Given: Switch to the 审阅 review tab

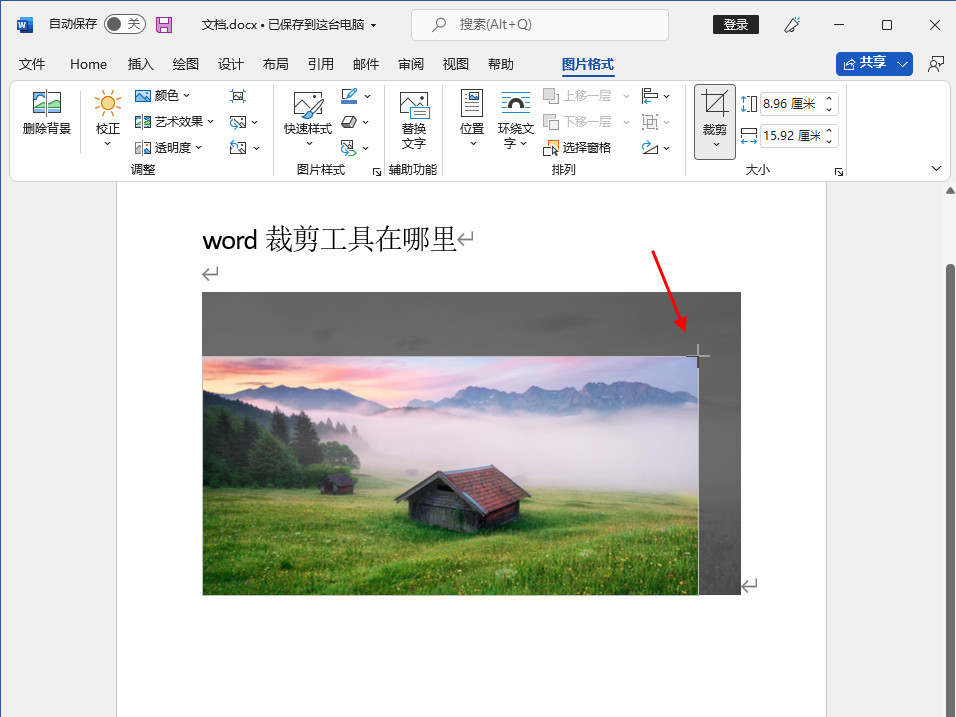Looking at the screenshot, I should coord(411,64).
